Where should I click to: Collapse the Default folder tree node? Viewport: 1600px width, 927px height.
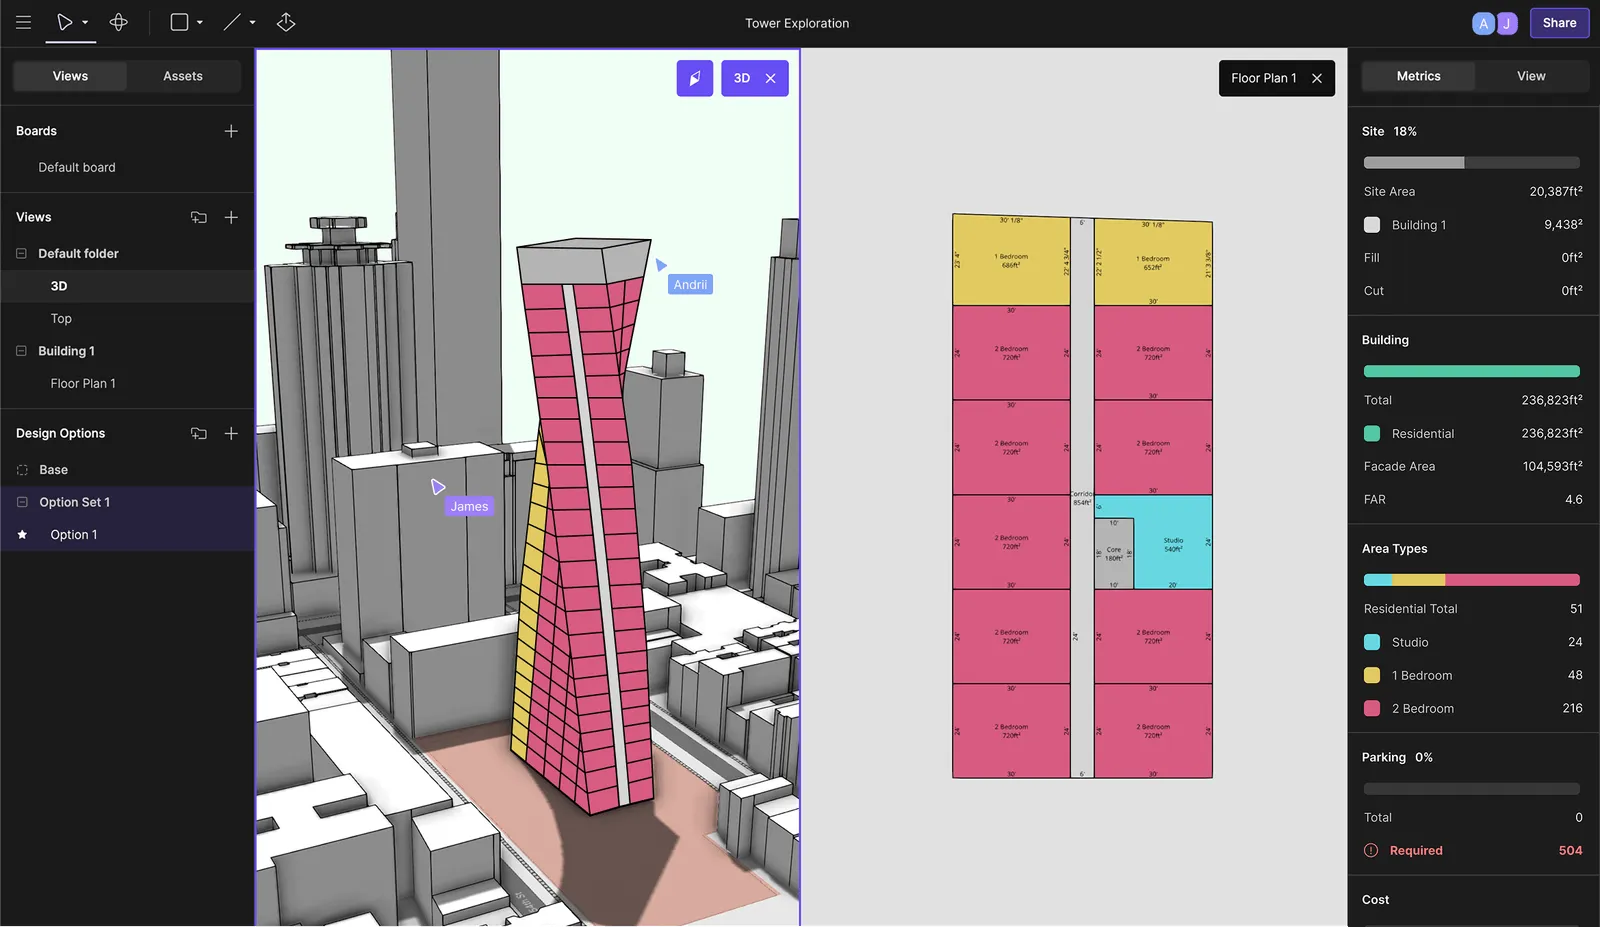(x=21, y=254)
